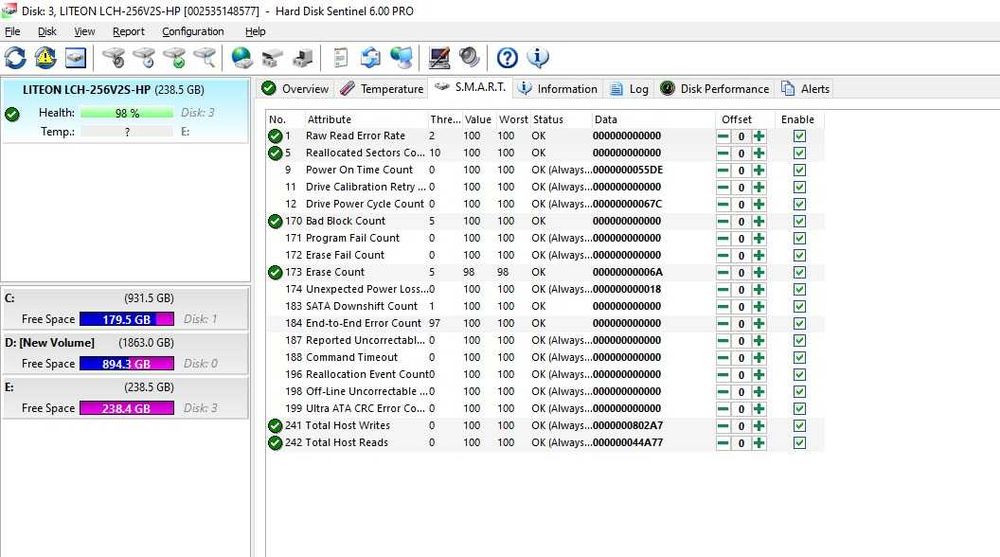Toggle Enable checkbox for Command Timeout
This screenshot has width=1000, height=557.
(x=799, y=358)
